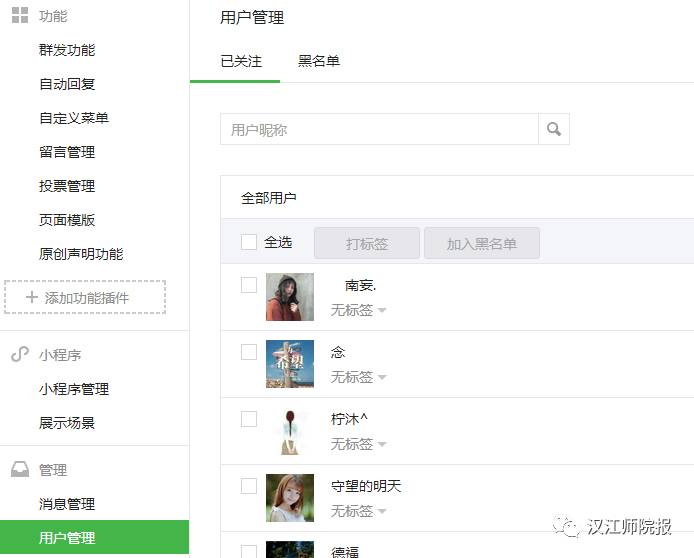This screenshot has width=694, height=558.
Task: Switch to the 黑名单 tab
Action: tap(319, 61)
